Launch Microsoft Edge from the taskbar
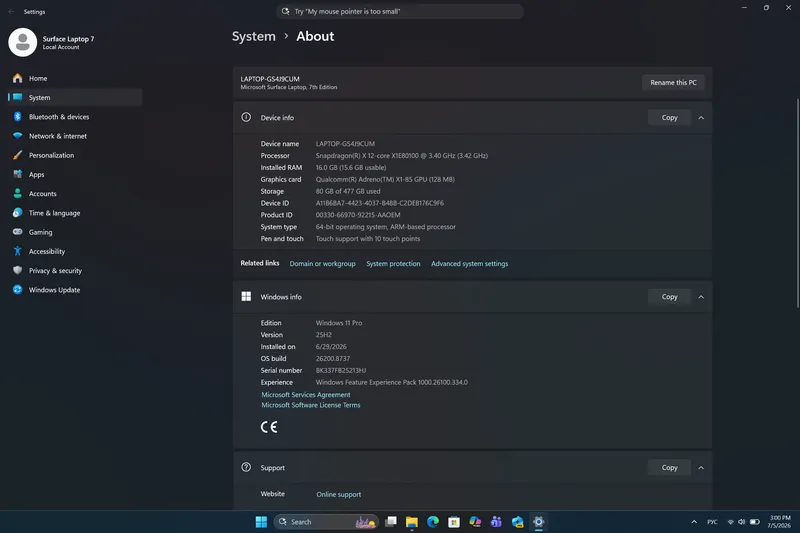This screenshot has width=800, height=533. 433,522
